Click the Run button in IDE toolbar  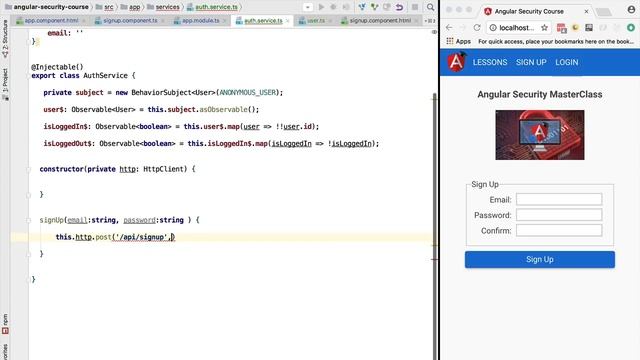point(321,7)
